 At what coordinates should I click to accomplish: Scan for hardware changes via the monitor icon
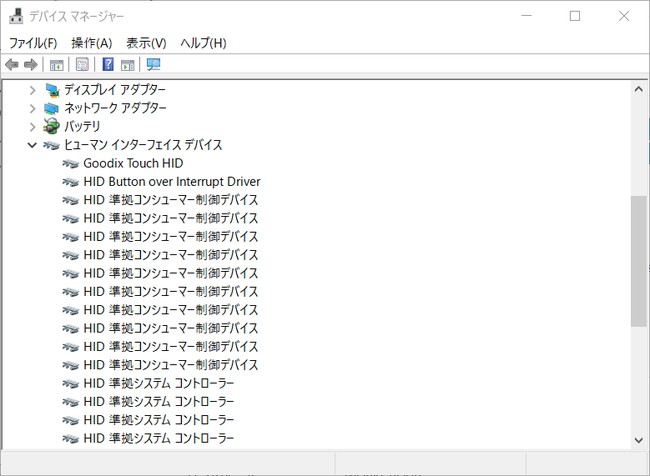tap(153, 64)
